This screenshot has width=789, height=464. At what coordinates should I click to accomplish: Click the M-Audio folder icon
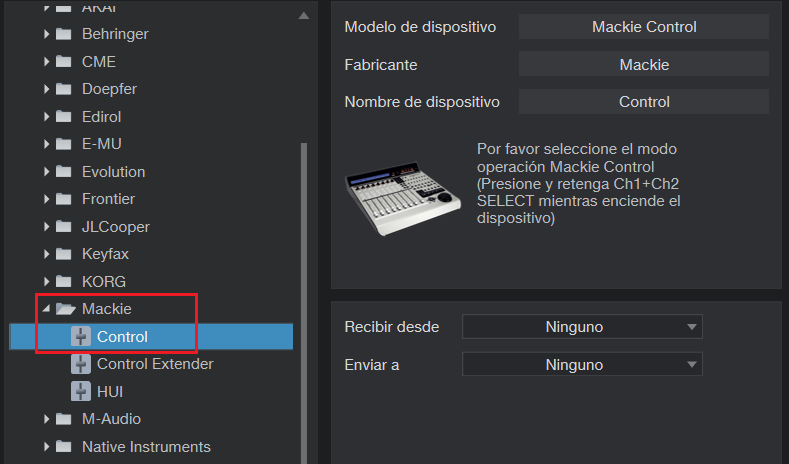(x=63, y=419)
